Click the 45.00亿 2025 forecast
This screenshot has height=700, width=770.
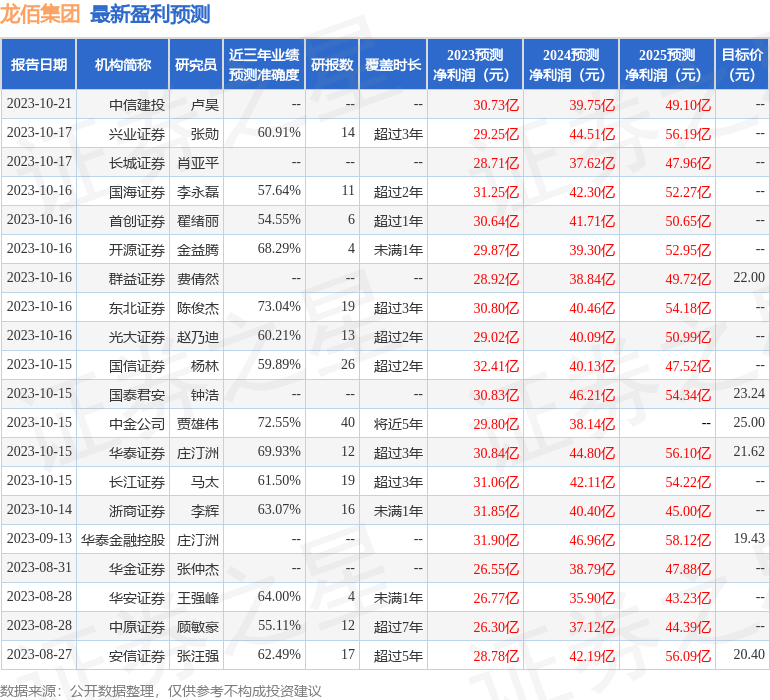pos(688,510)
